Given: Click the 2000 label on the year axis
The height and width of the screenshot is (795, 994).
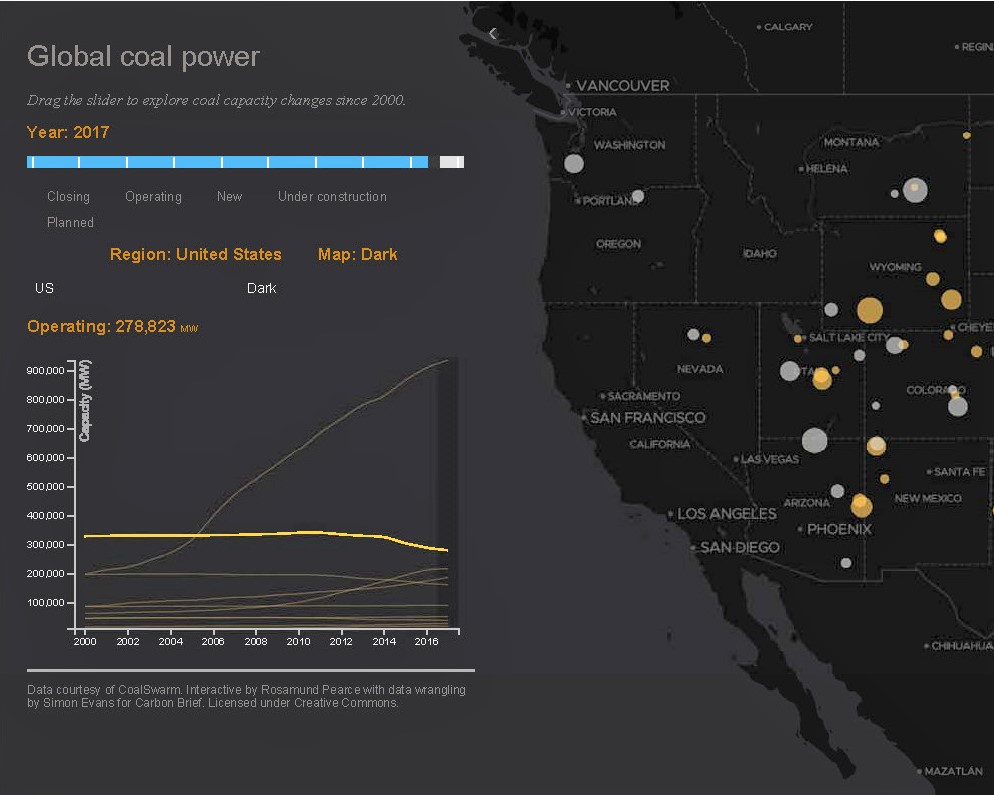Looking at the screenshot, I should [84, 641].
